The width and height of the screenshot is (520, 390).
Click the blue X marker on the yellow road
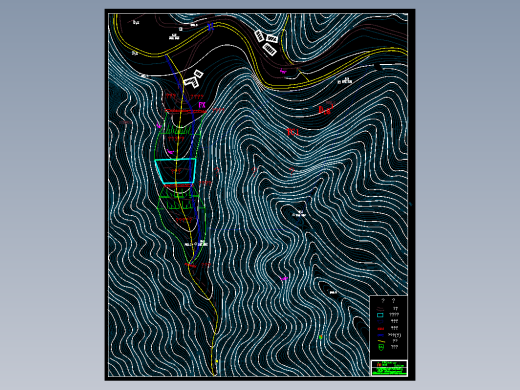[211, 27]
